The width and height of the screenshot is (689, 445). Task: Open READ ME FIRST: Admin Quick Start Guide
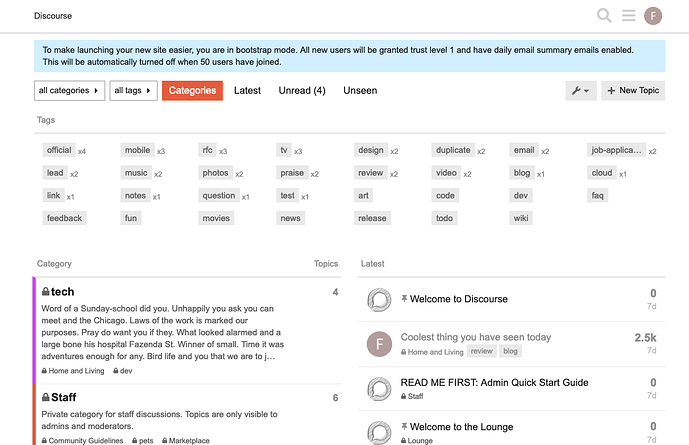(494, 382)
